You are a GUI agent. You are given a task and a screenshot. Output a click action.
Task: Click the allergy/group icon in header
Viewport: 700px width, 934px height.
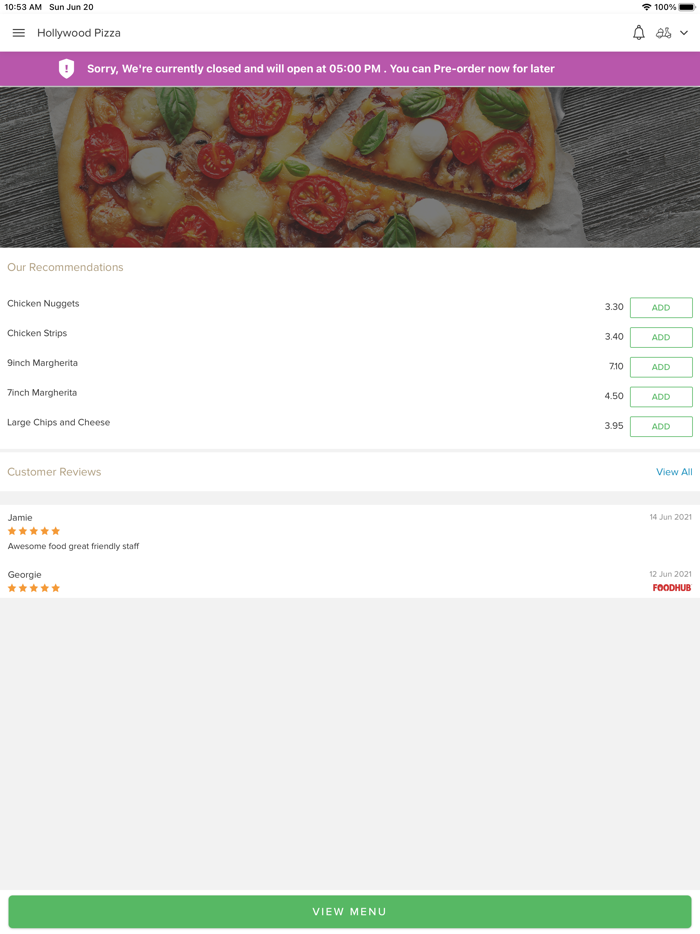pyautogui.click(x=664, y=32)
